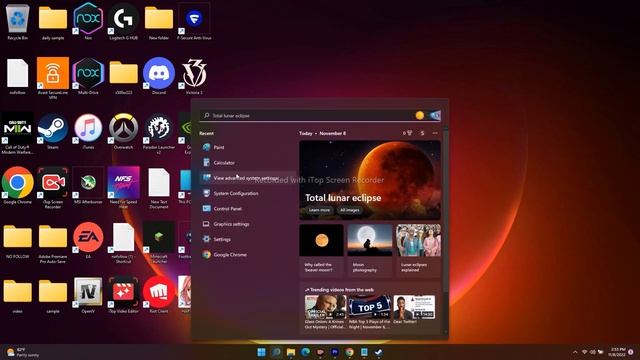Viewport: 640px width, 360px height.
Task: Open the Google Chrome desktop shortcut
Action: click(x=18, y=186)
